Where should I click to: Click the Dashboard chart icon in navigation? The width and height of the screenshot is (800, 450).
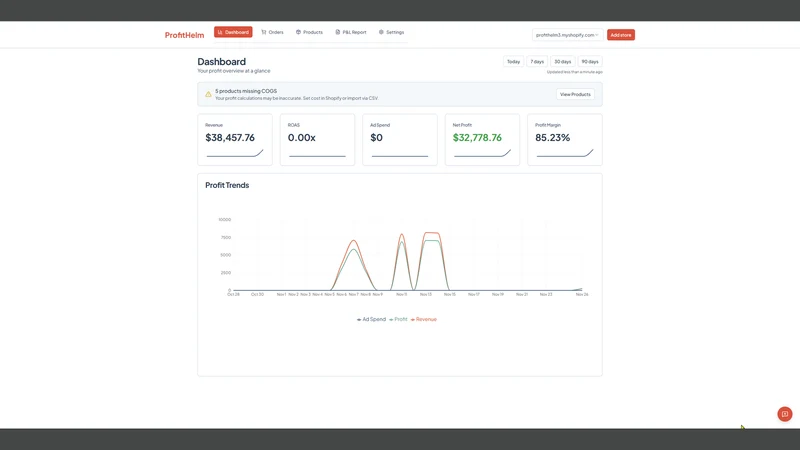tap(220, 32)
